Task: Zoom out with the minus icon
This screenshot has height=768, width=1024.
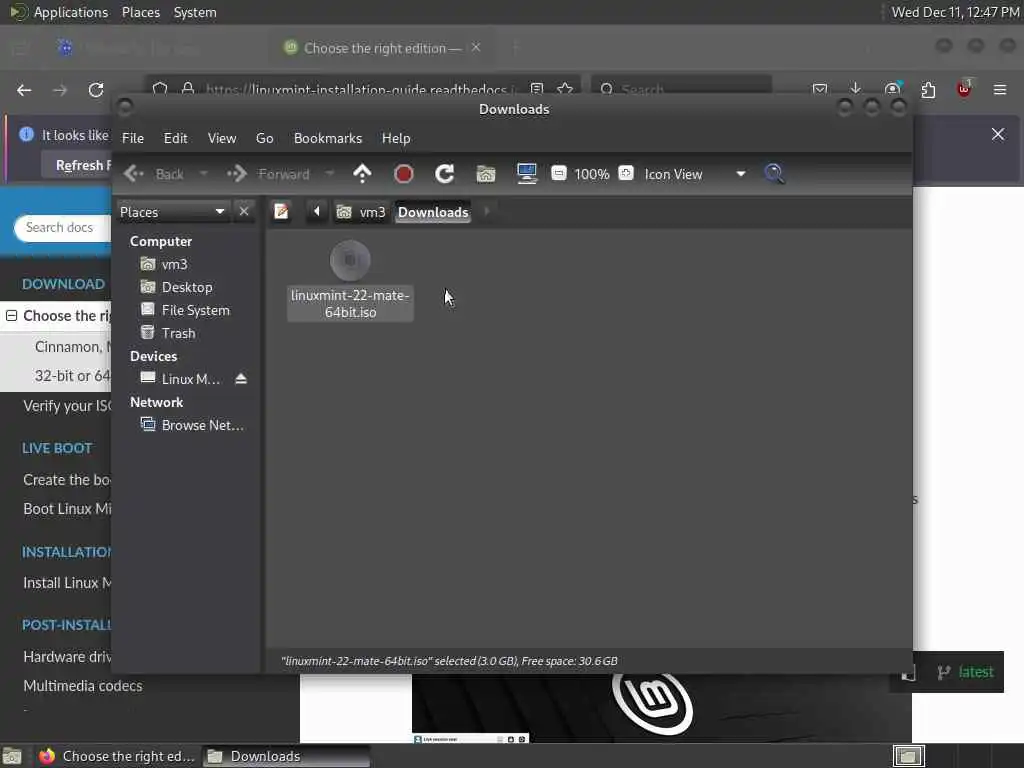Action: 558,173
